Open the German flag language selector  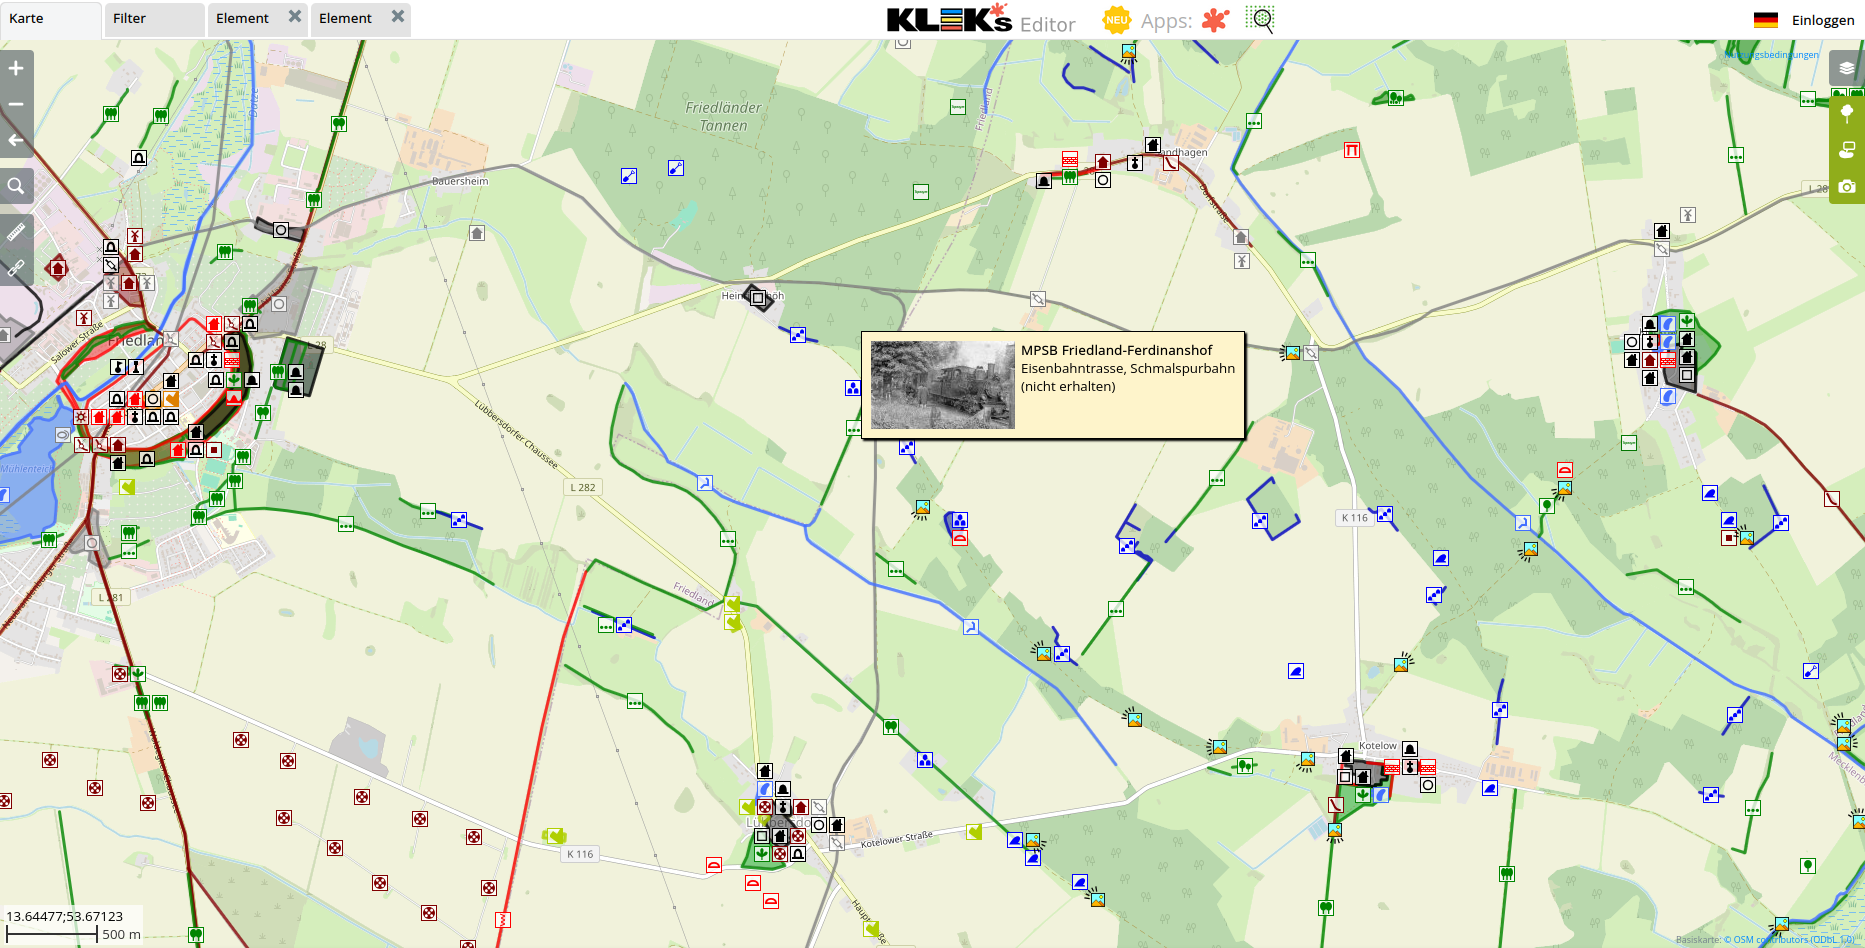(1765, 20)
